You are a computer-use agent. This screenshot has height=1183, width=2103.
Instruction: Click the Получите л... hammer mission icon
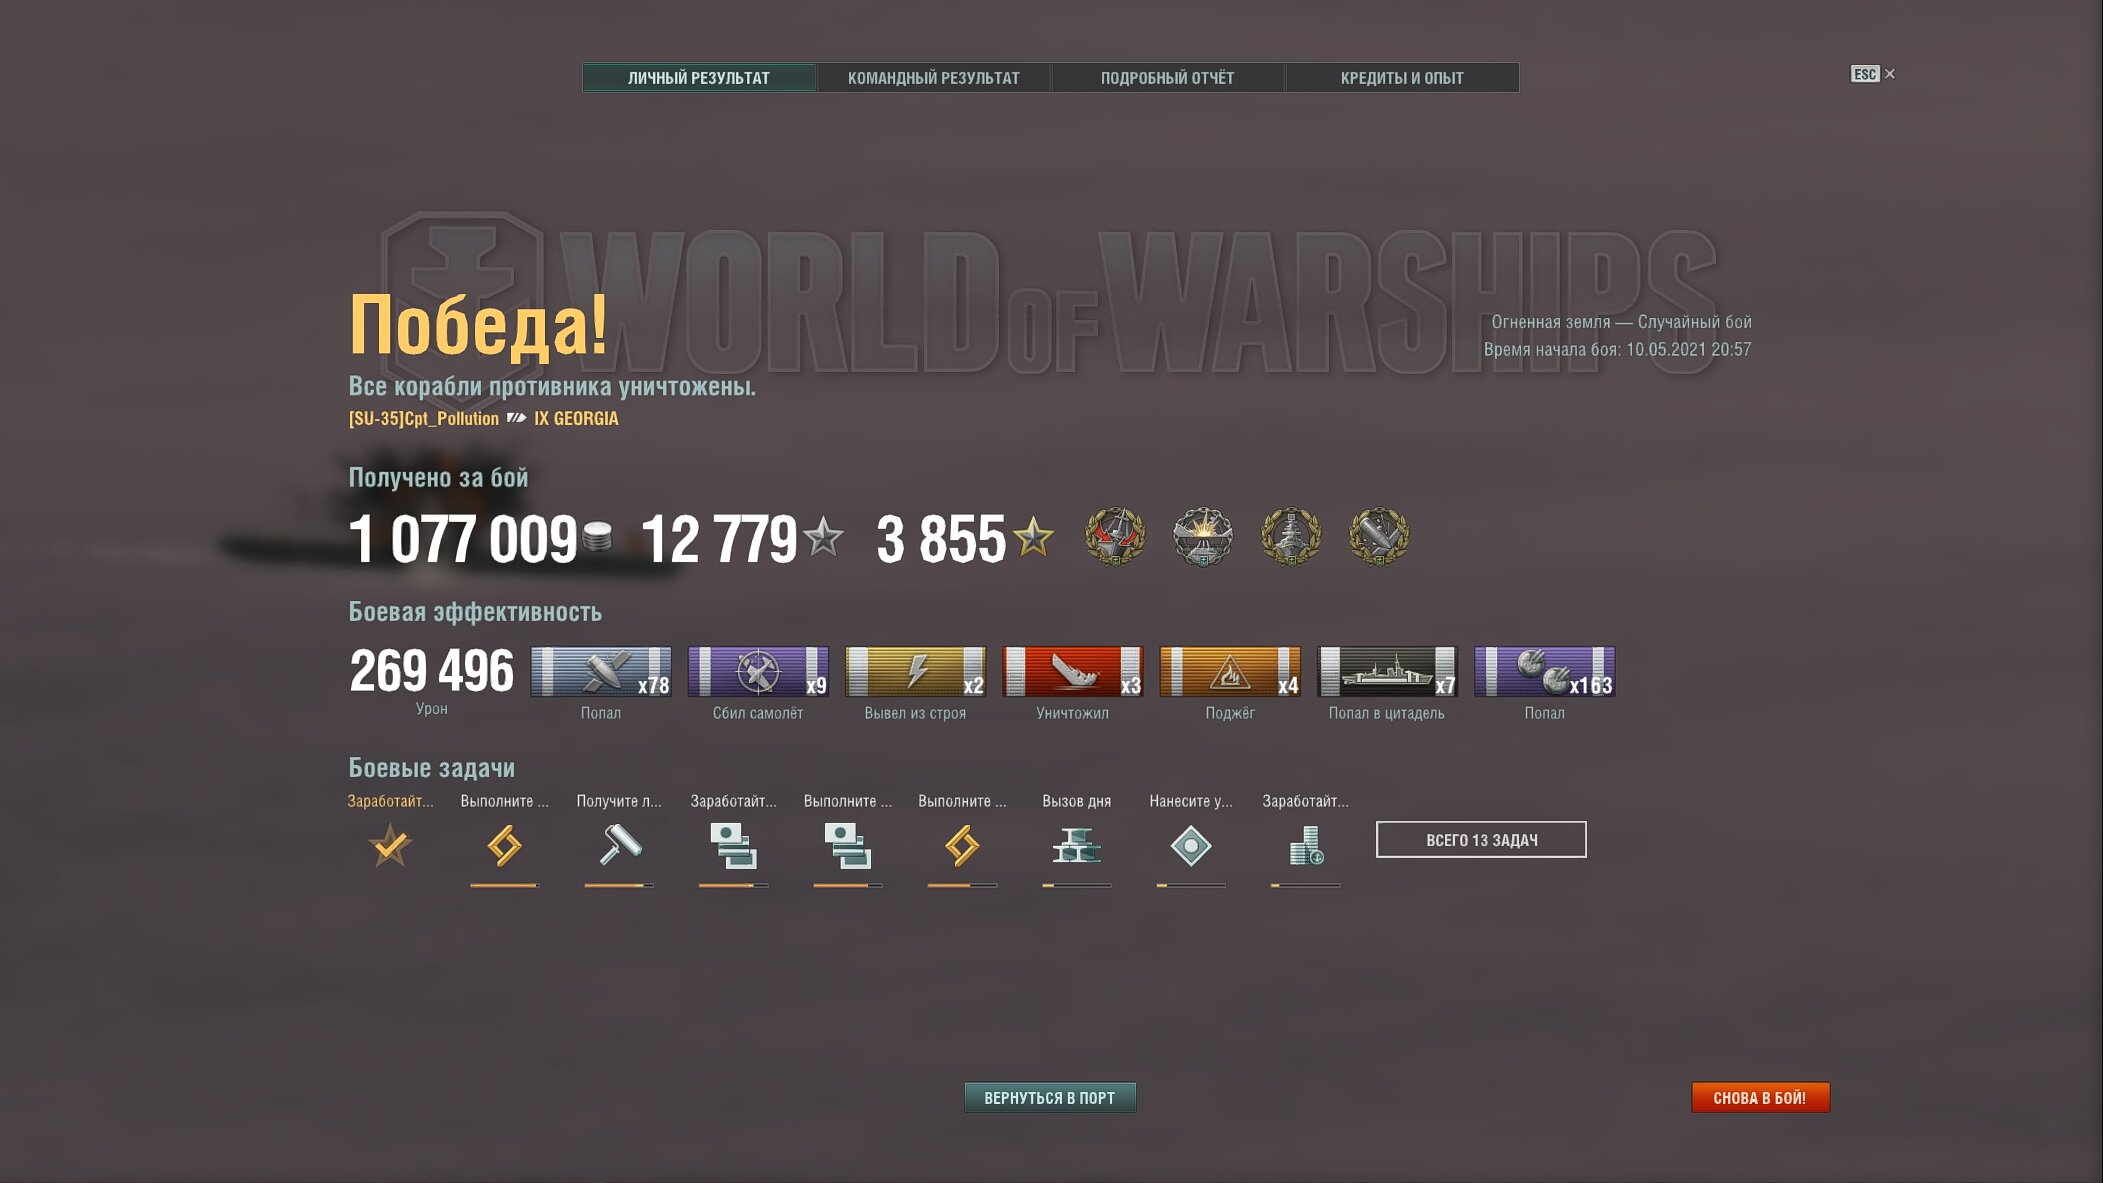pos(619,845)
